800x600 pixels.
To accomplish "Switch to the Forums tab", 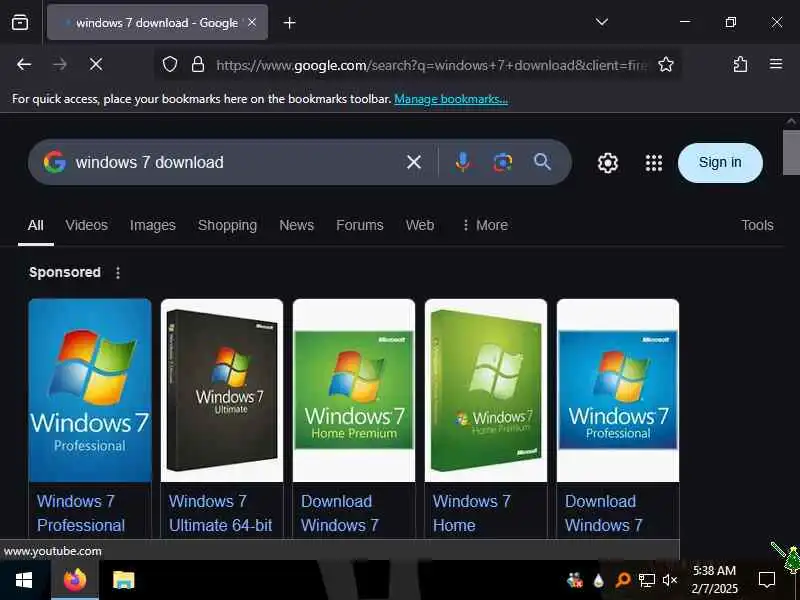I will coord(360,225).
